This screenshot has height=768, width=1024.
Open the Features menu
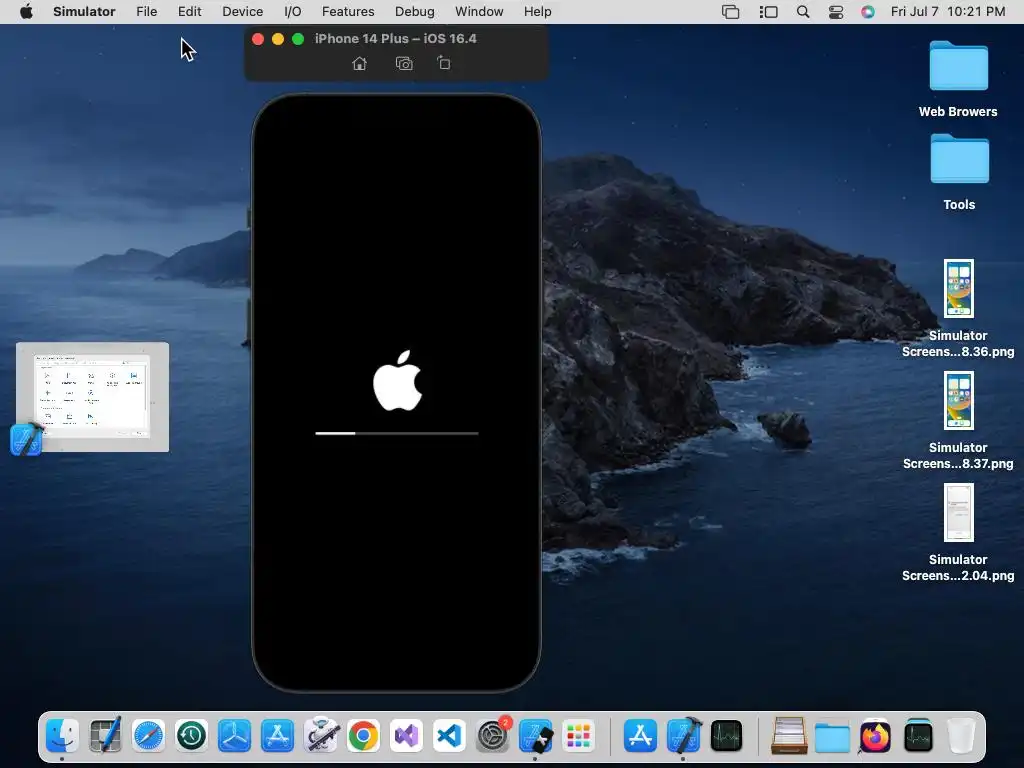(348, 11)
